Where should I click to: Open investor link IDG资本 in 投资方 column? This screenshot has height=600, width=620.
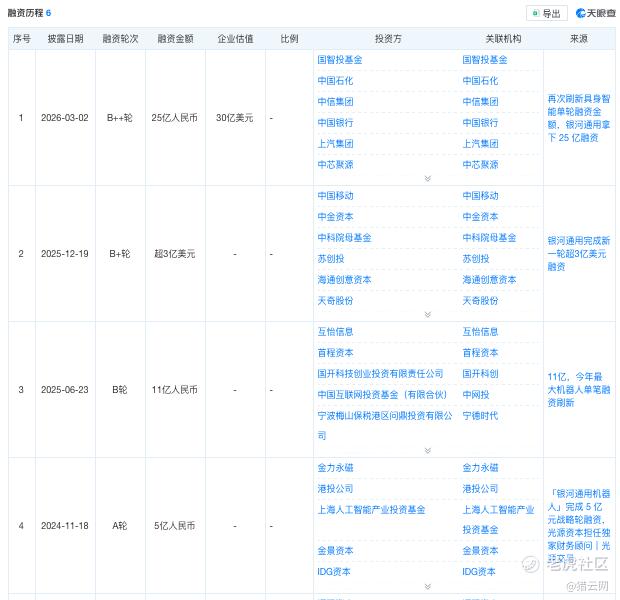pyautogui.click(x=334, y=572)
